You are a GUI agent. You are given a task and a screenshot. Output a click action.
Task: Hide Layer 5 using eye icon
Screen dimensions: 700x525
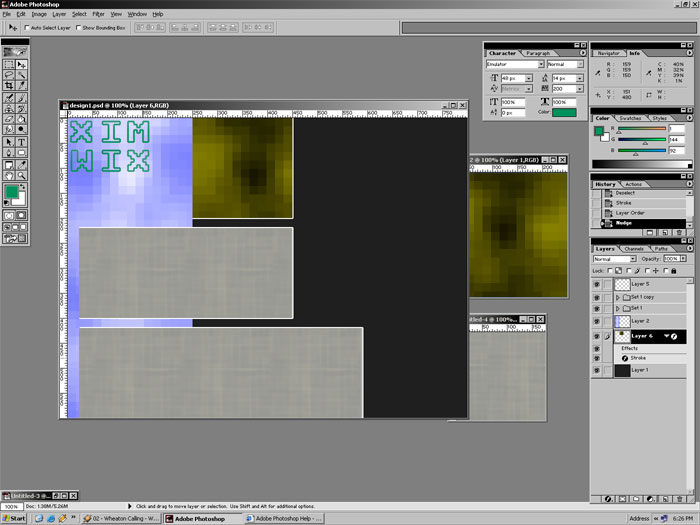(x=597, y=284)
